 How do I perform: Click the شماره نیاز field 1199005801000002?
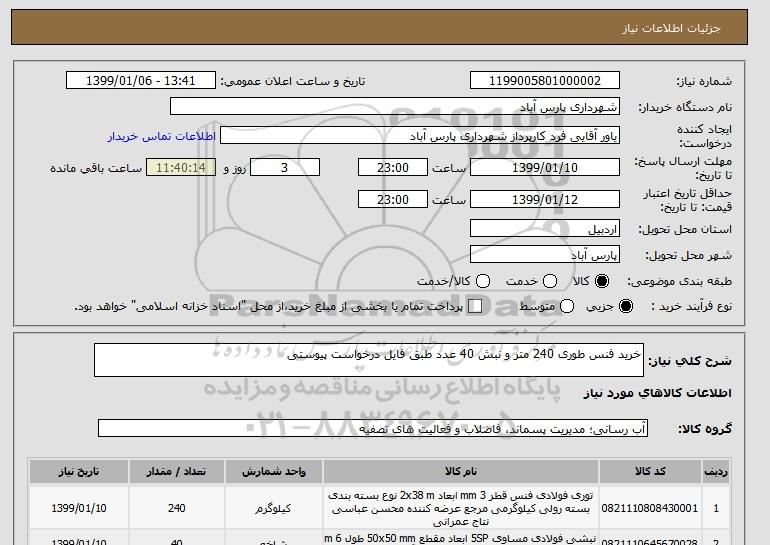[x=545, y=81]
